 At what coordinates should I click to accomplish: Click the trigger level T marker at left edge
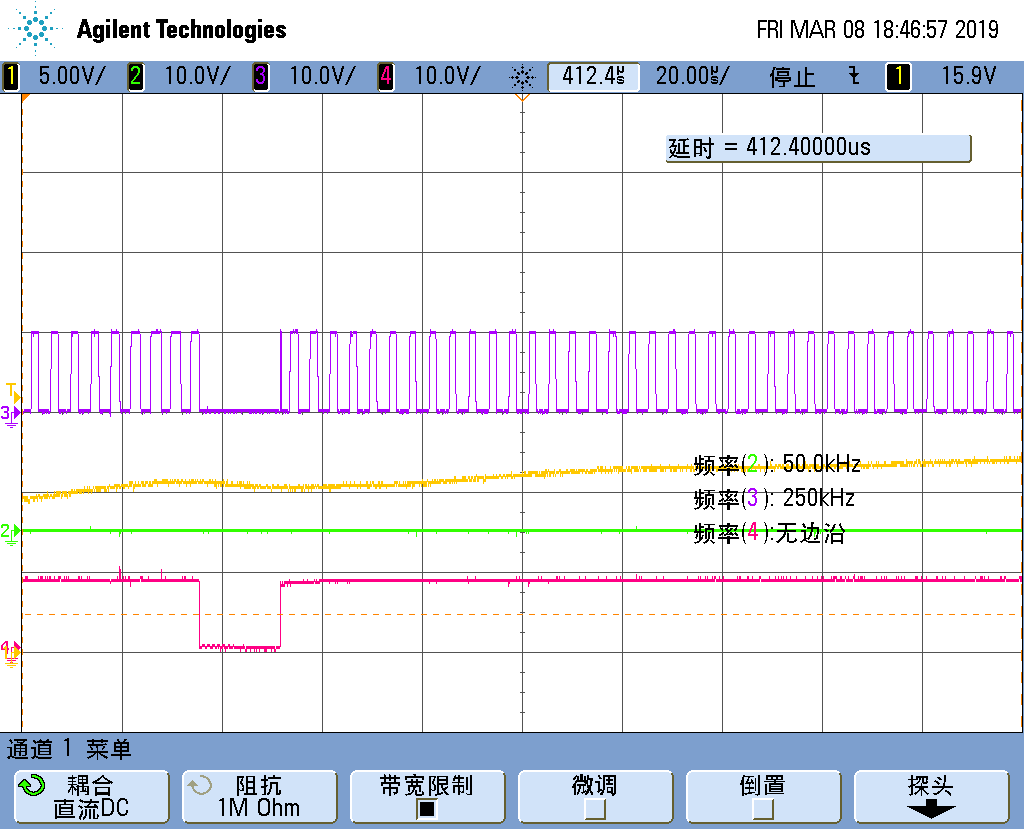pos(13,392)
